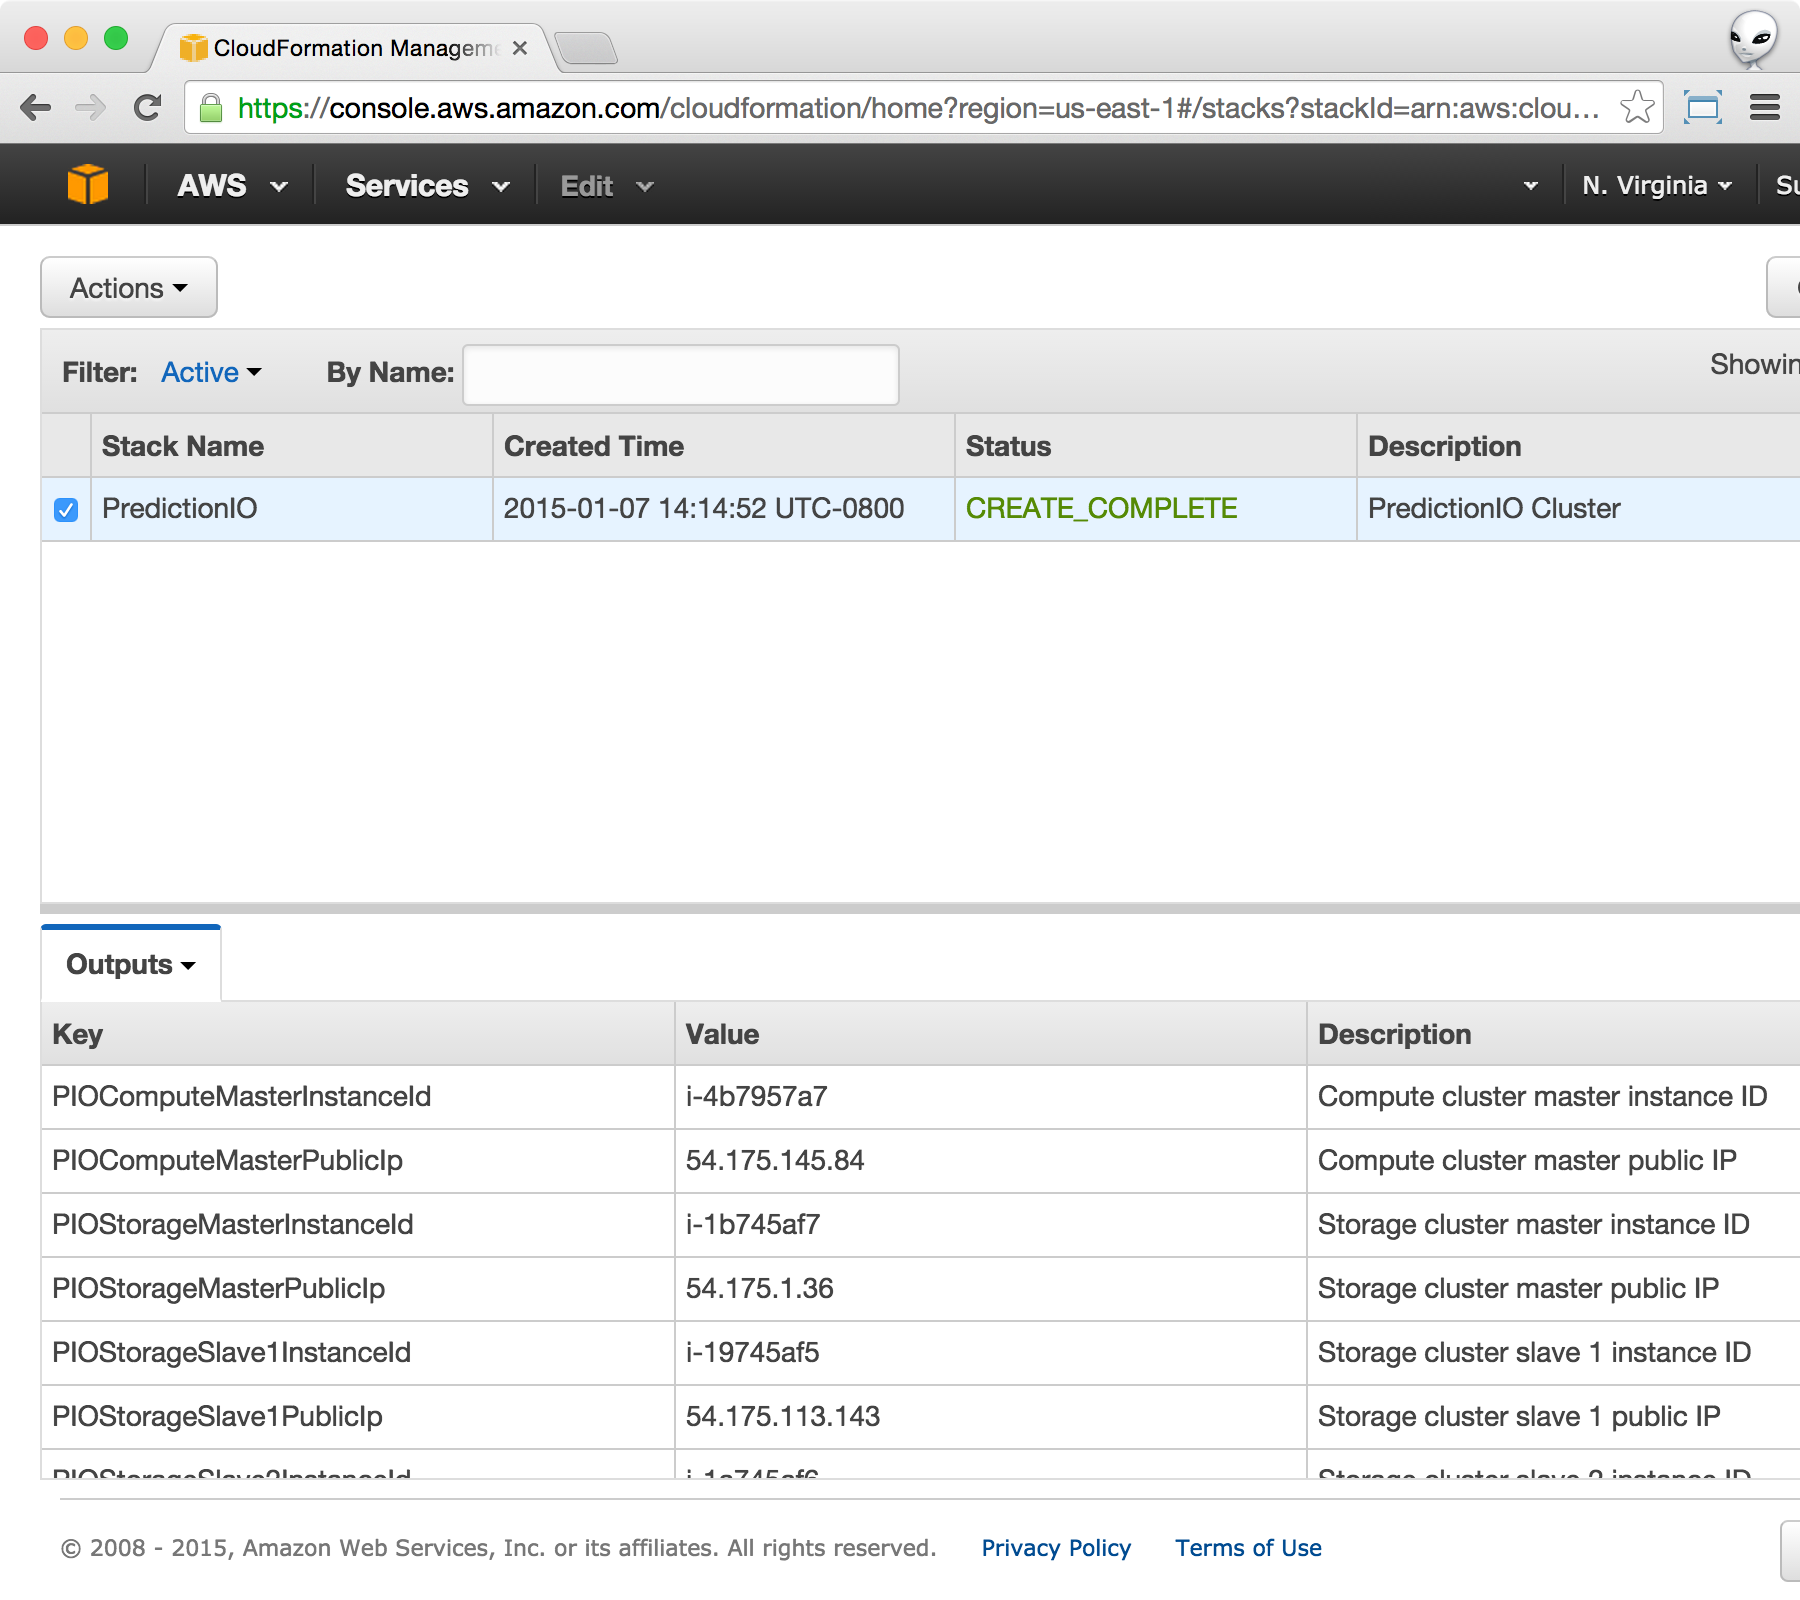Close the CloudFormation Management tab
This screenshot has width=1800, height=1600.
(520, 48)
